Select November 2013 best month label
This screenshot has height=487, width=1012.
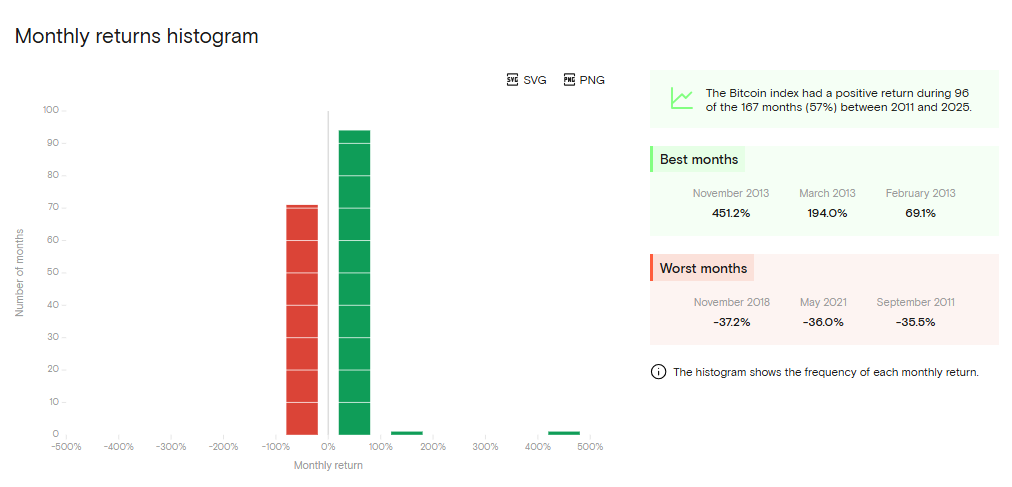731,193
